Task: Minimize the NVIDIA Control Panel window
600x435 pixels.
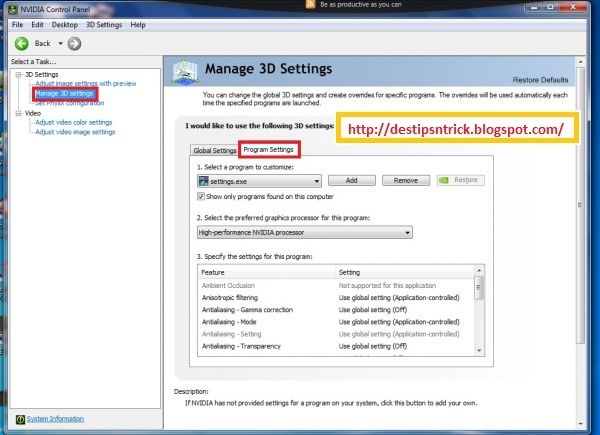Action: (x=534, y=7)
